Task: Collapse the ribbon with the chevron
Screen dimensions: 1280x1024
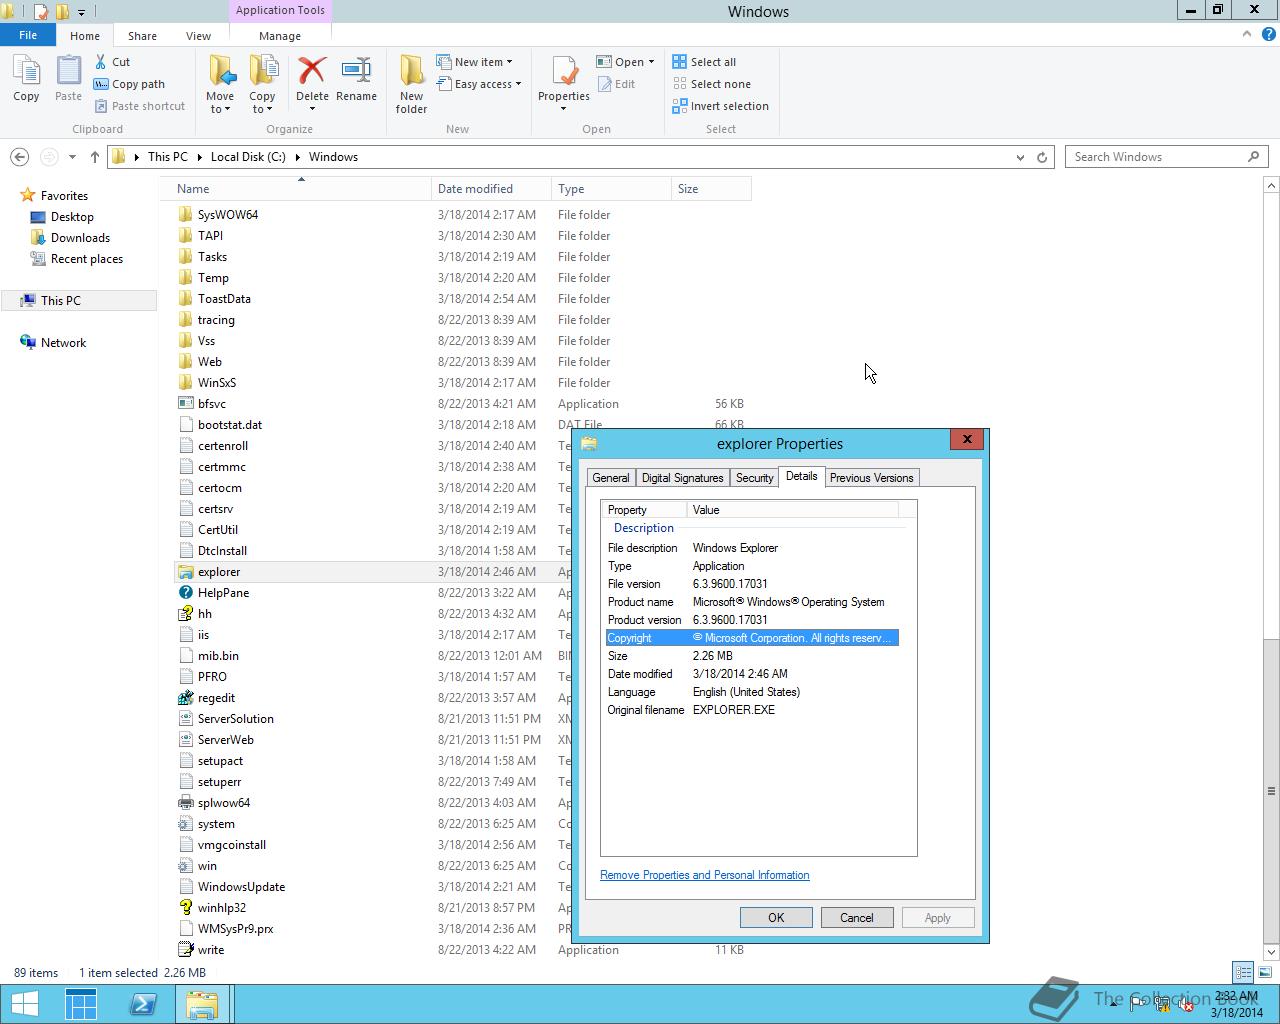Action: 1247,34
